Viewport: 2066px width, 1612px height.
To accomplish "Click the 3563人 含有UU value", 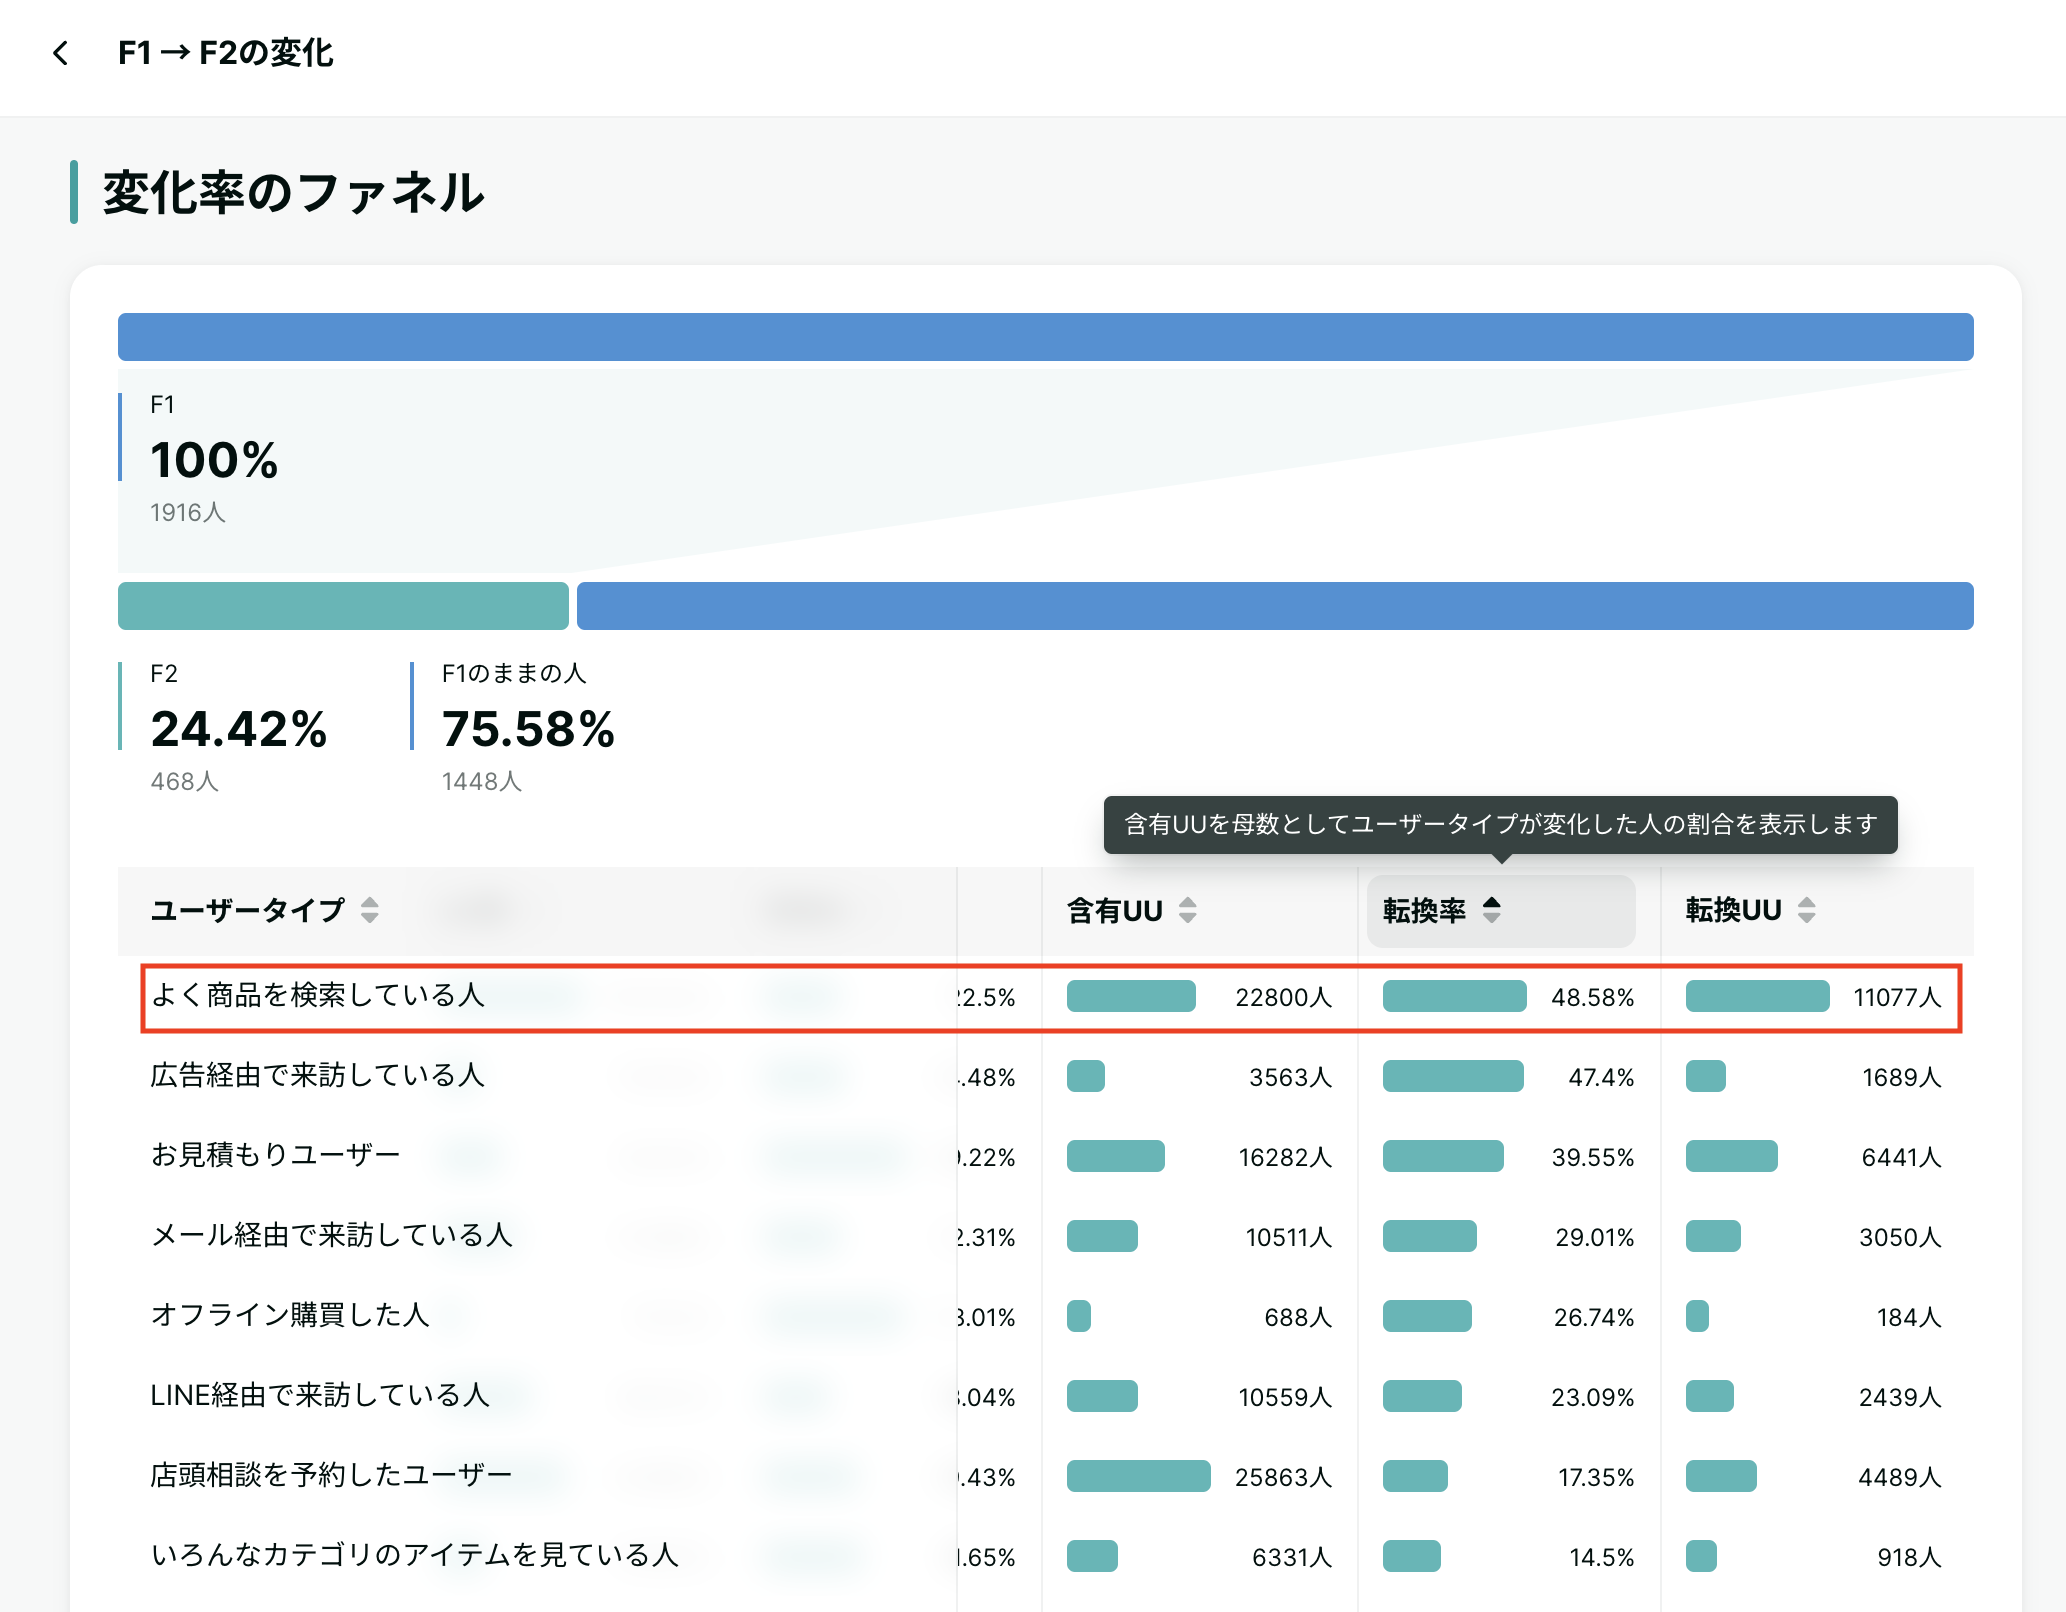I will pyautogui.click(x=1291, y=1077).
